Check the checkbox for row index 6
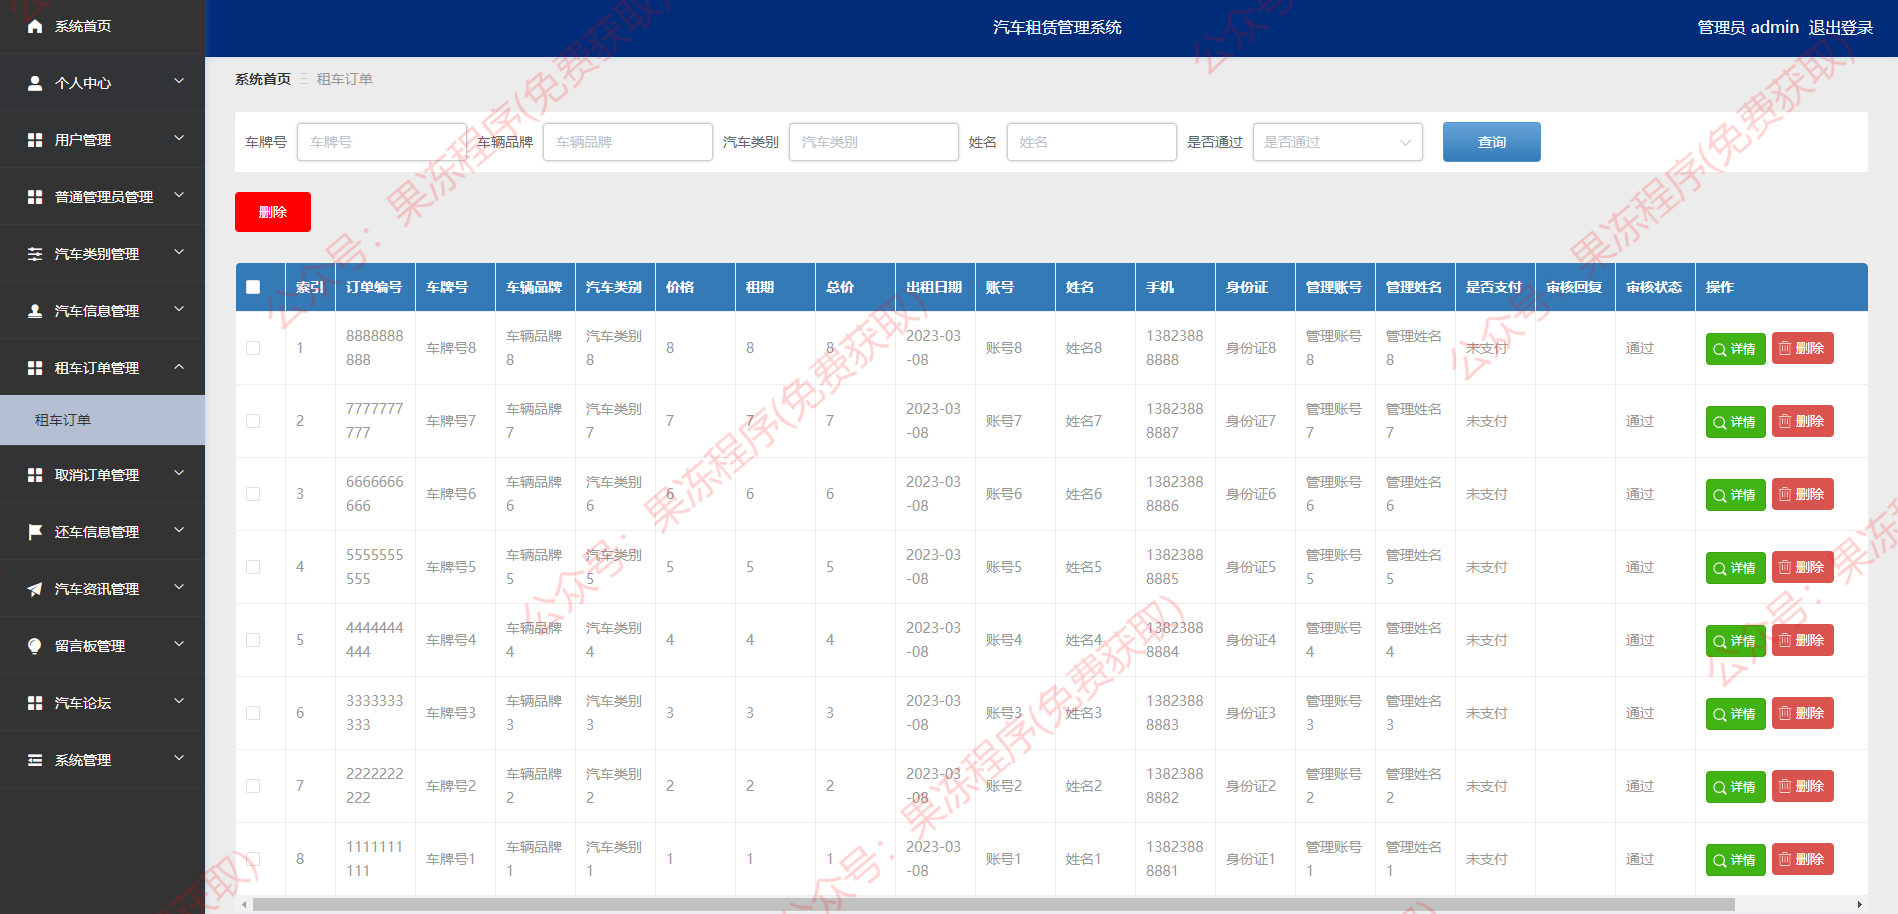 click(253, 713)
